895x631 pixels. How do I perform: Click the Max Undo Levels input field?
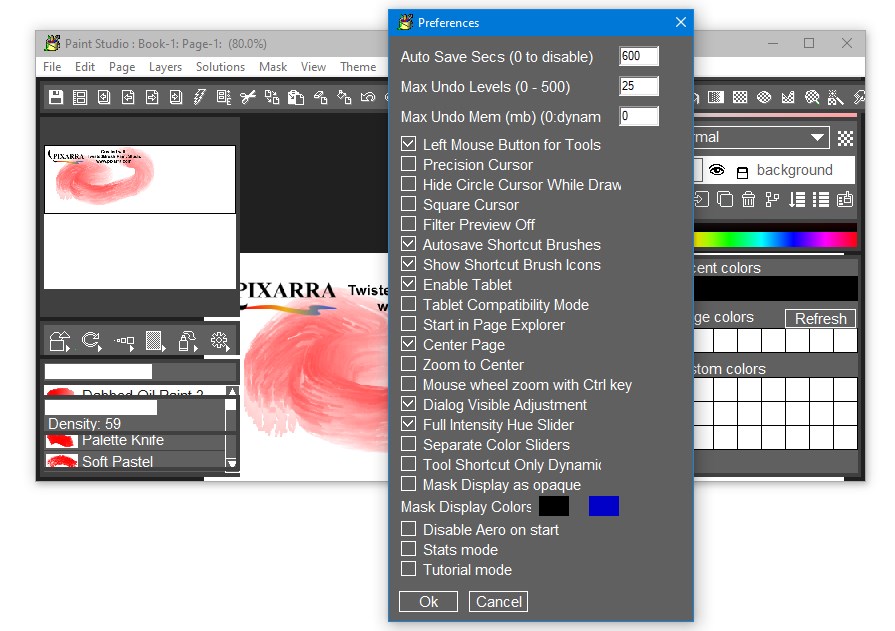click(639, 86)
